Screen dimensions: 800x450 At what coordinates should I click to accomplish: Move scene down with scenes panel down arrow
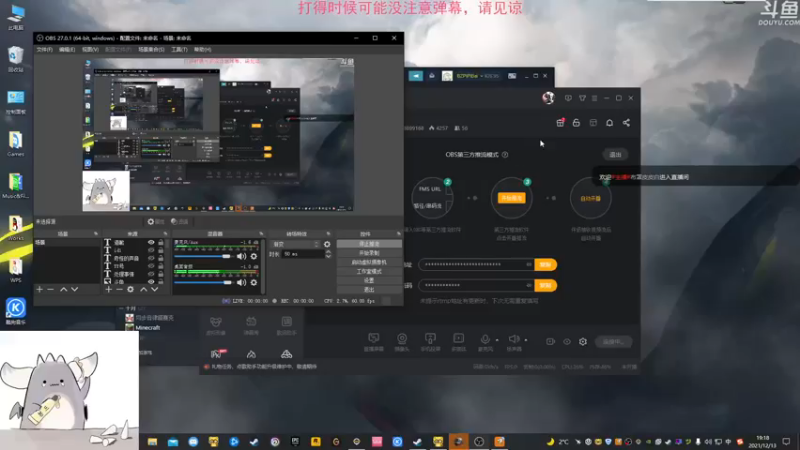click(x=74, y=289)
